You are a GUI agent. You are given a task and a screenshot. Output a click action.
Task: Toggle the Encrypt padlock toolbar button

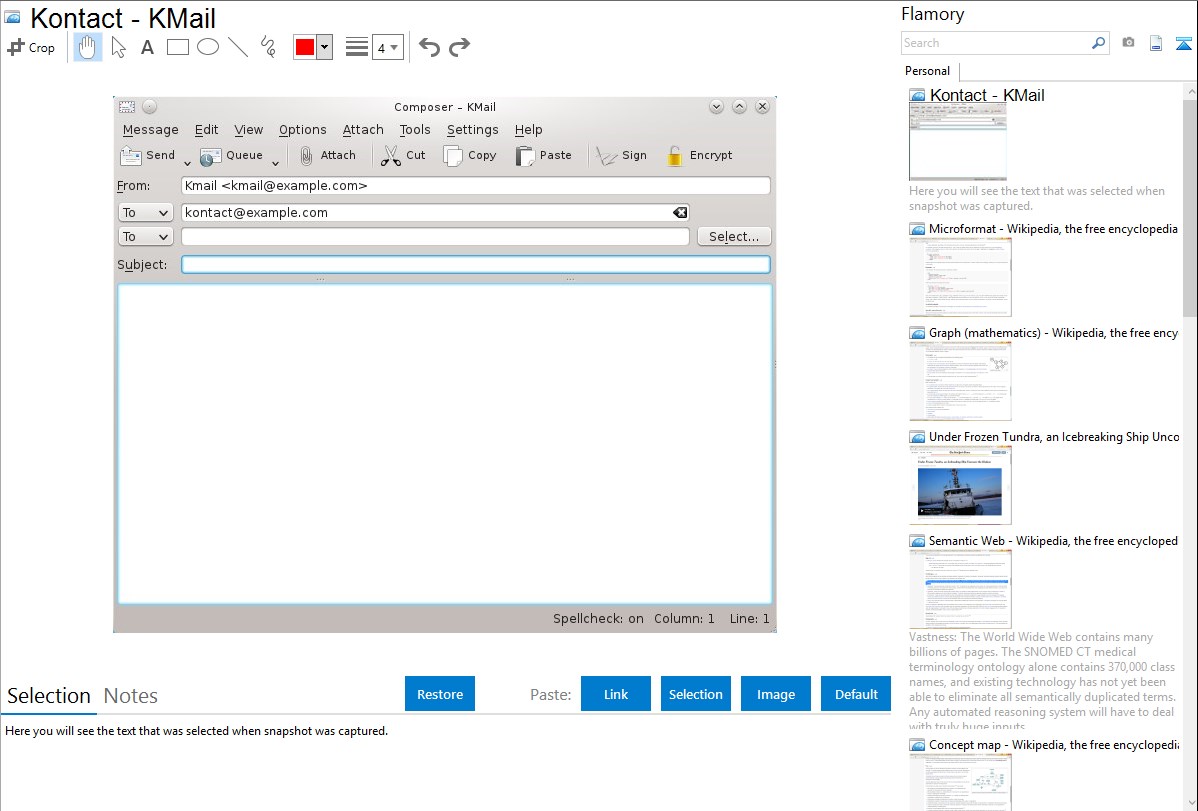click(699, 155)
